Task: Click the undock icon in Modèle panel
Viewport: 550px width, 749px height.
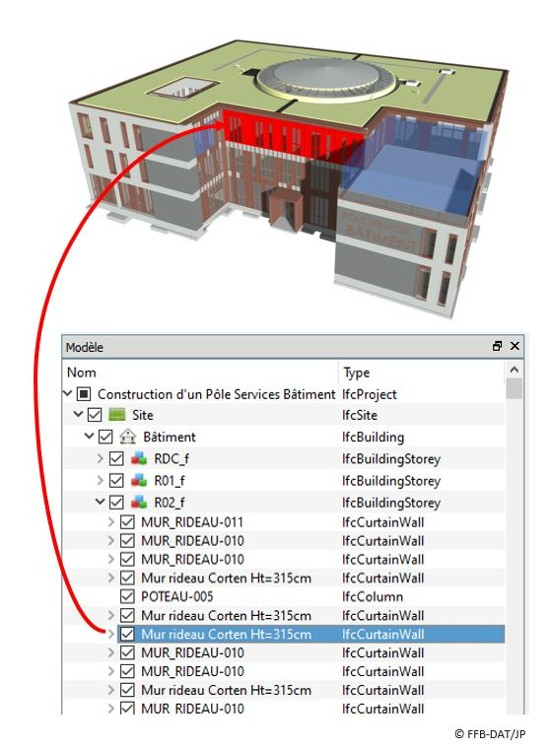Action: [497, 346]
